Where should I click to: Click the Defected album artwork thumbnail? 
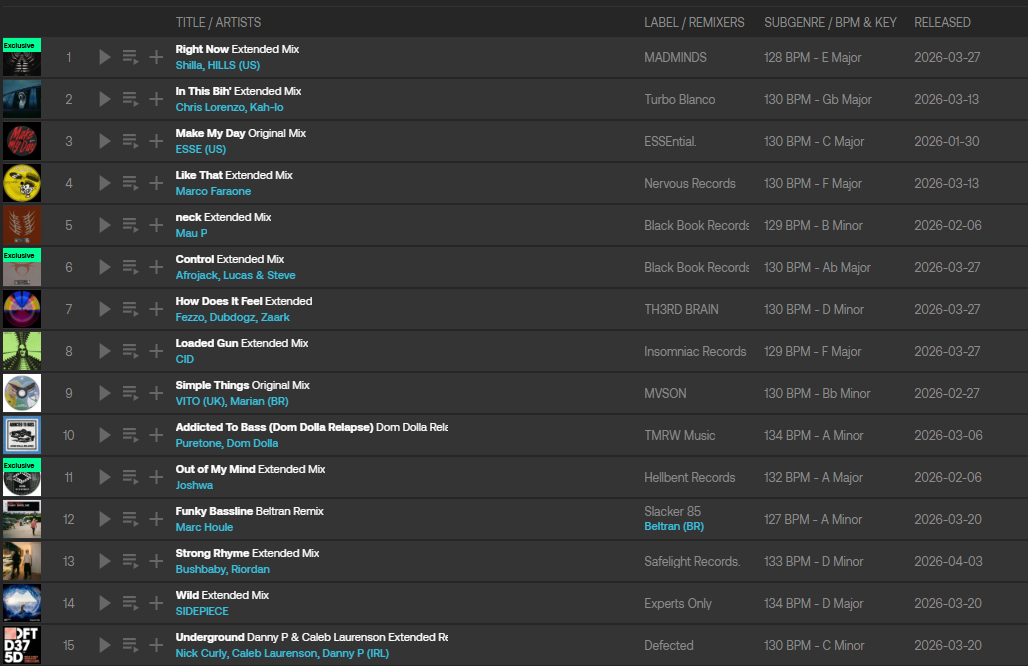pos(22,645)
